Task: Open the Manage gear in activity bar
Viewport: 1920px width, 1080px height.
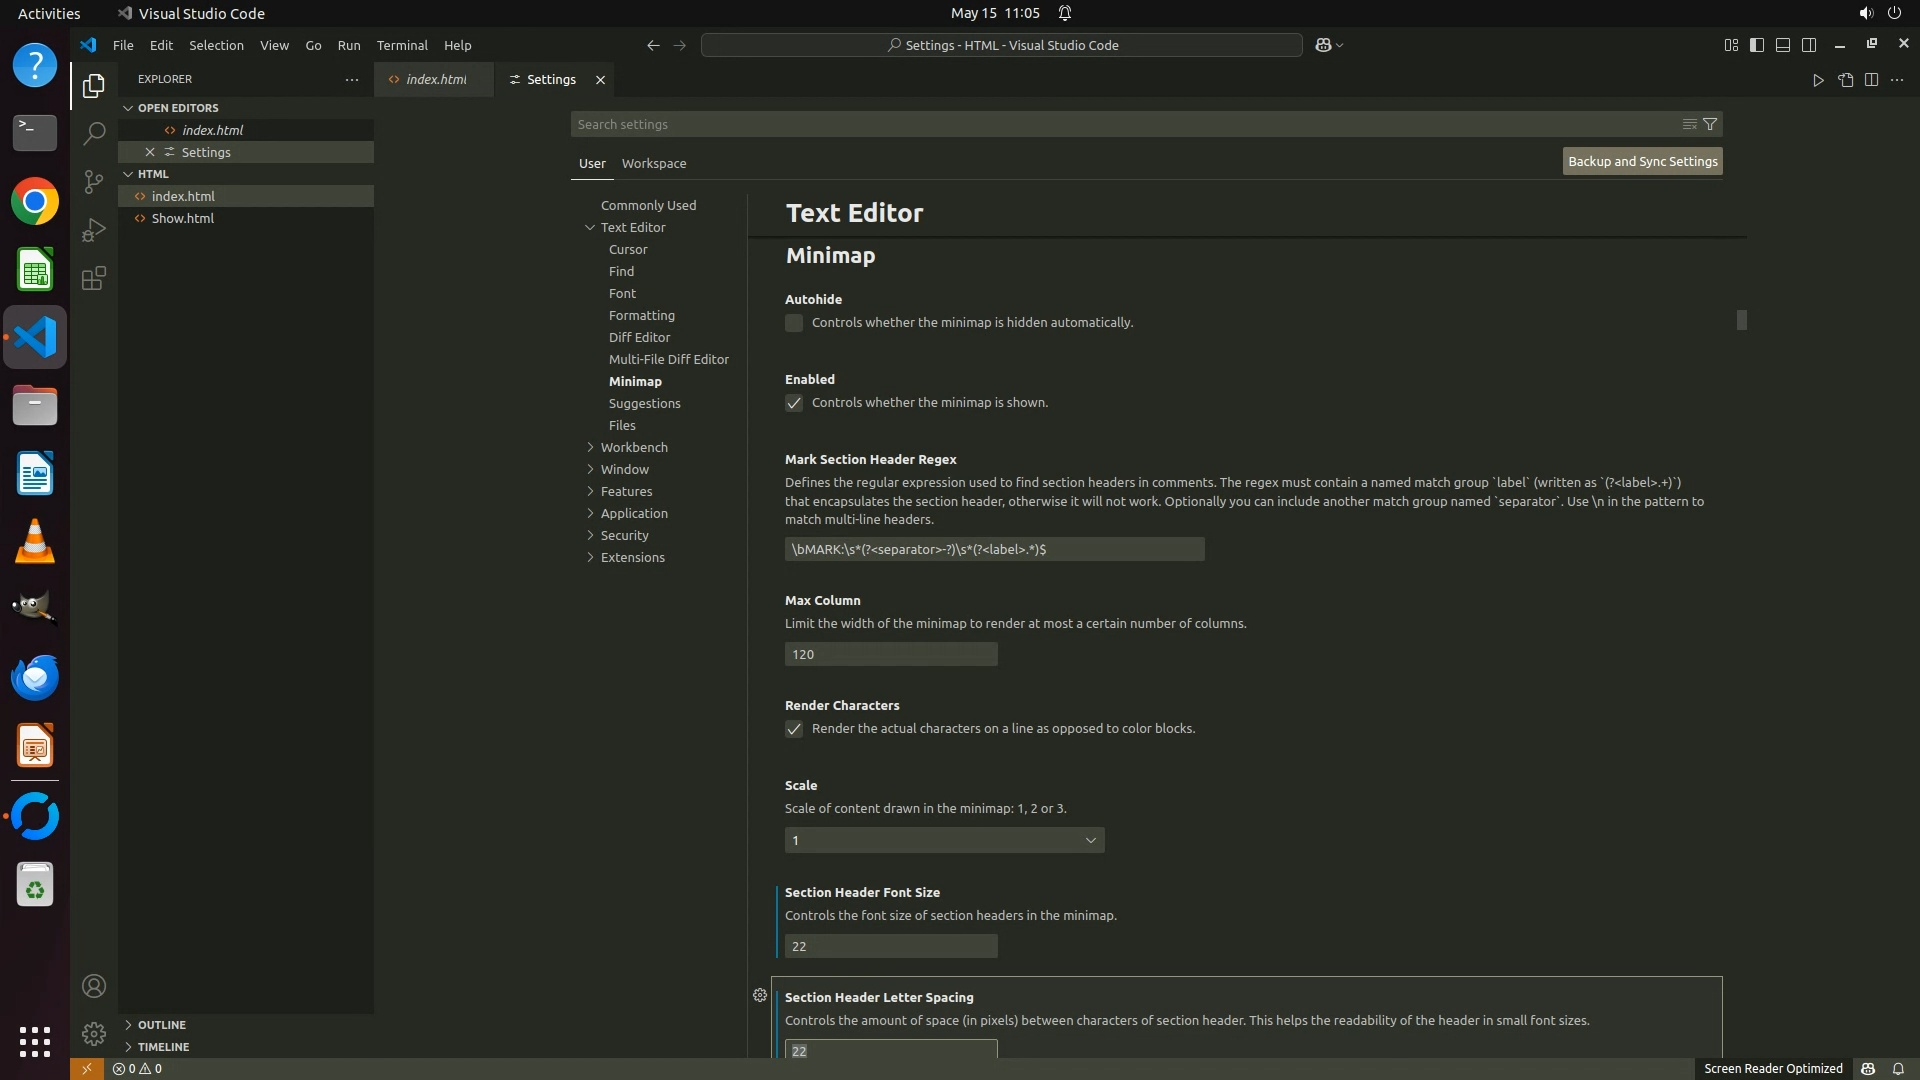Action: tap(93, 1033)
